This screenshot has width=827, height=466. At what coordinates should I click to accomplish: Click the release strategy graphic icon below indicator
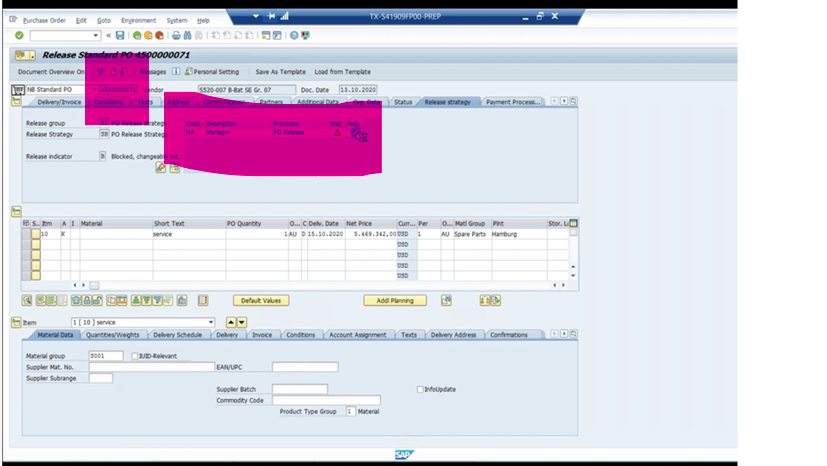(x=161, y=168)
